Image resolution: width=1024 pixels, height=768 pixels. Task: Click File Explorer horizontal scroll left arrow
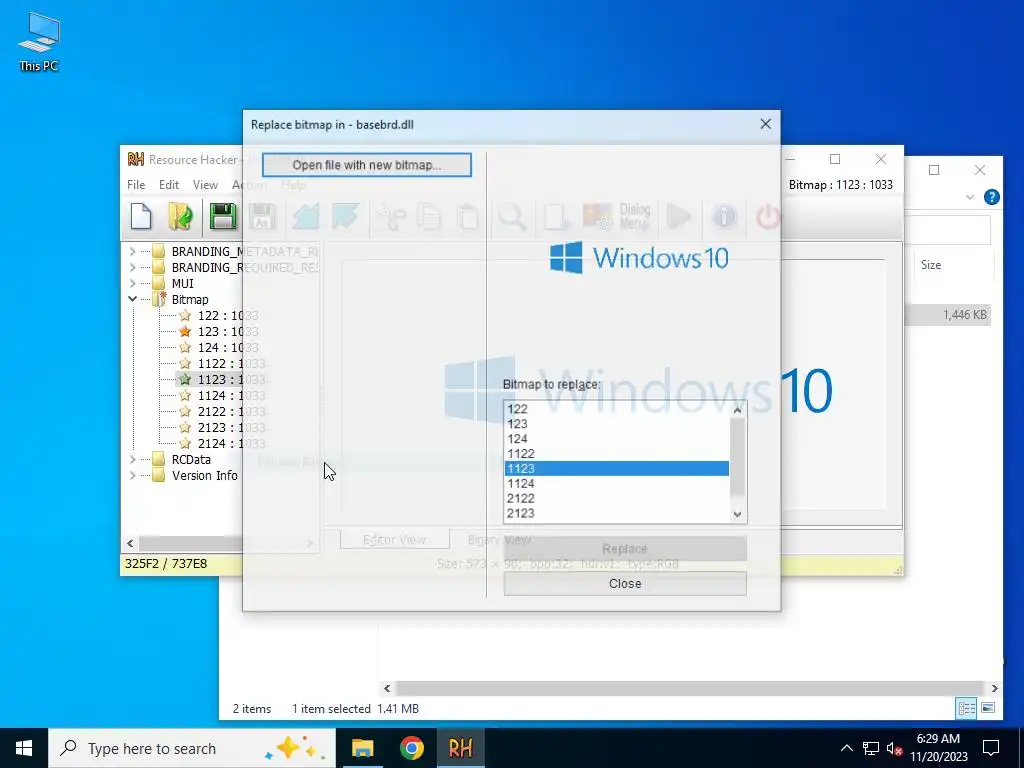coord(387,688)
